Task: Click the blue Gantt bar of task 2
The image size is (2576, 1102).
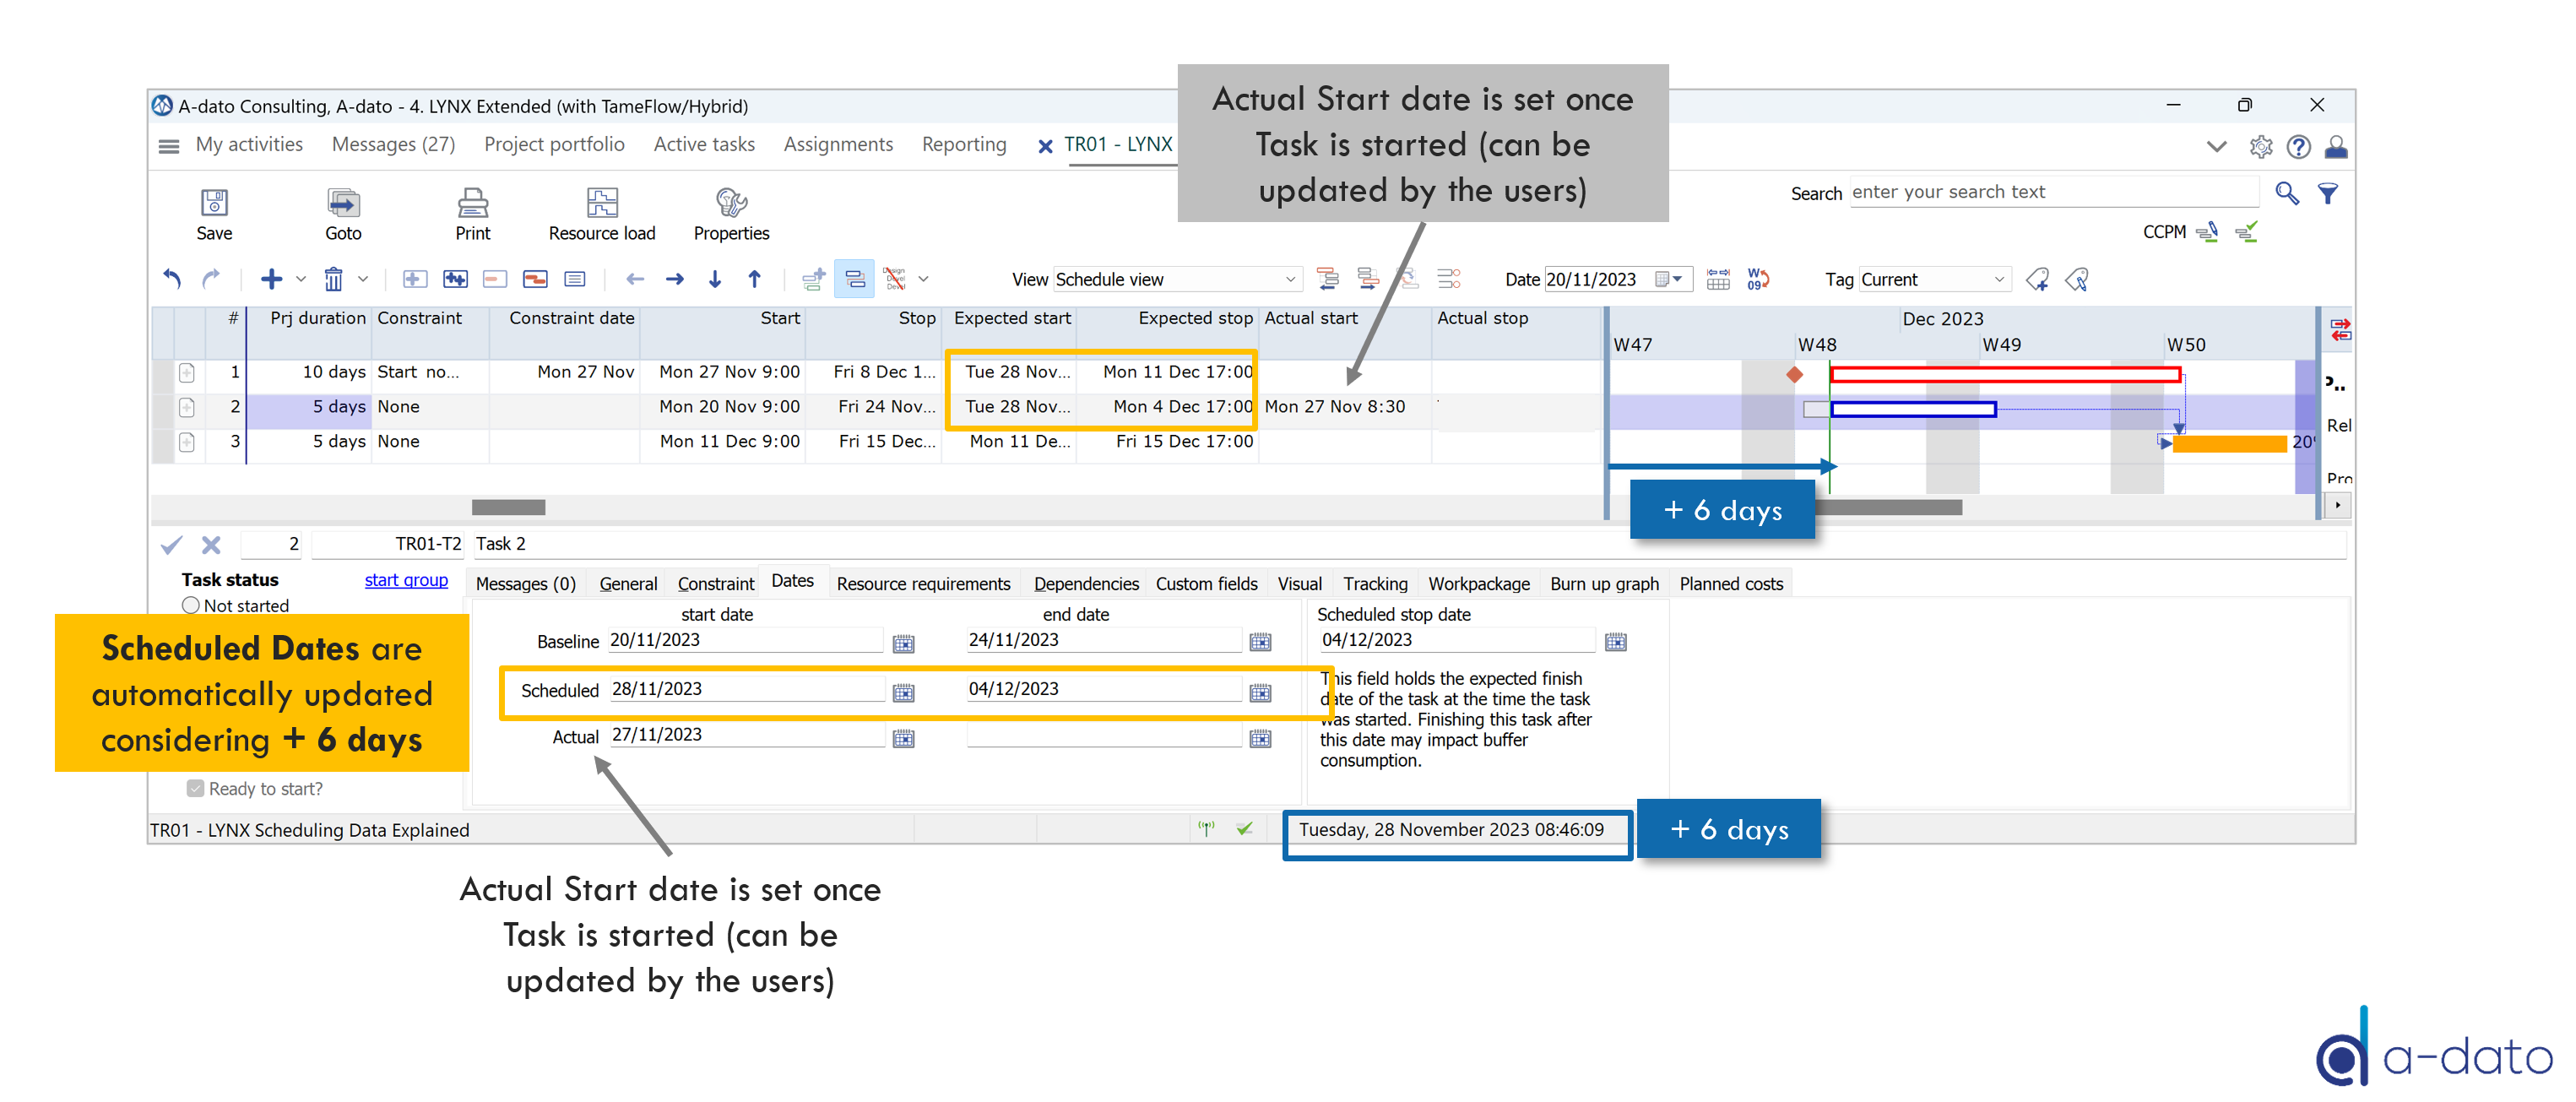Action: click(1913, 409)
